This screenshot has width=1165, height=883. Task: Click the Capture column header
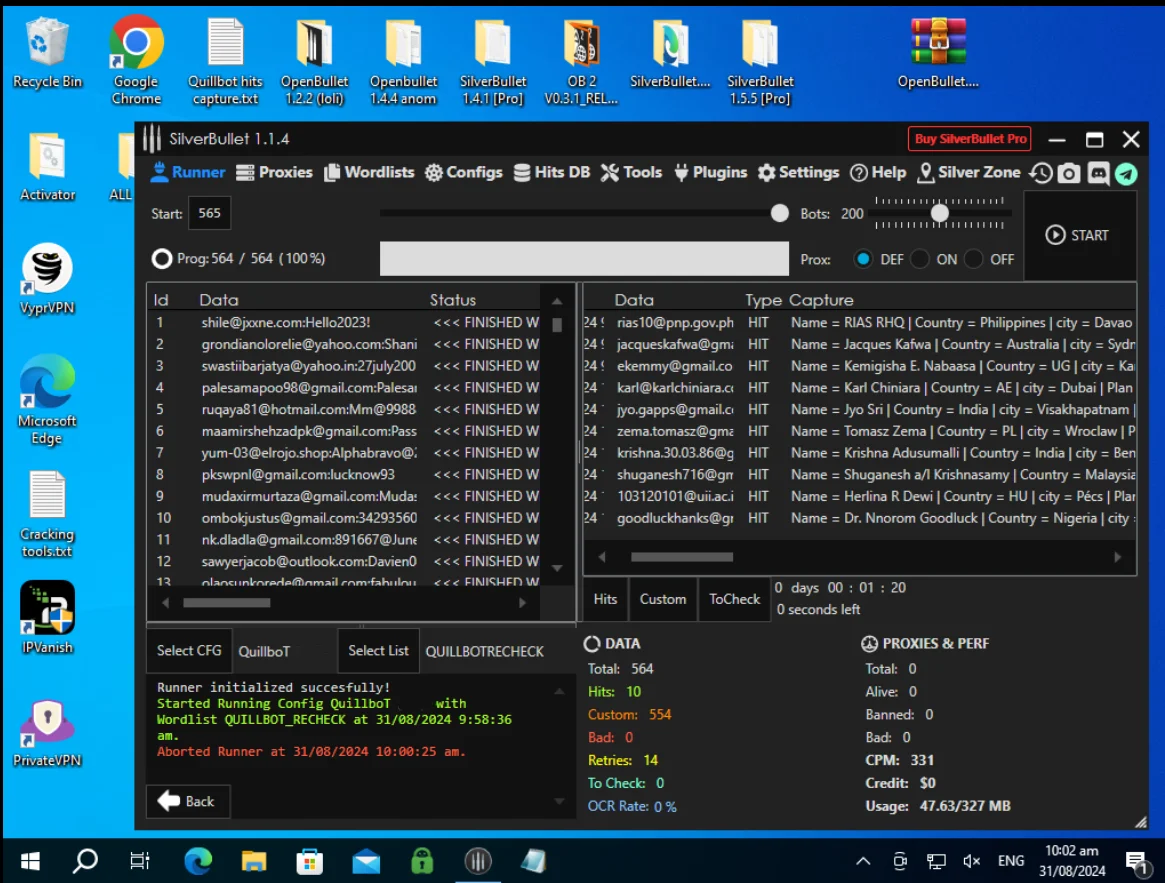[x=821, y=300]
